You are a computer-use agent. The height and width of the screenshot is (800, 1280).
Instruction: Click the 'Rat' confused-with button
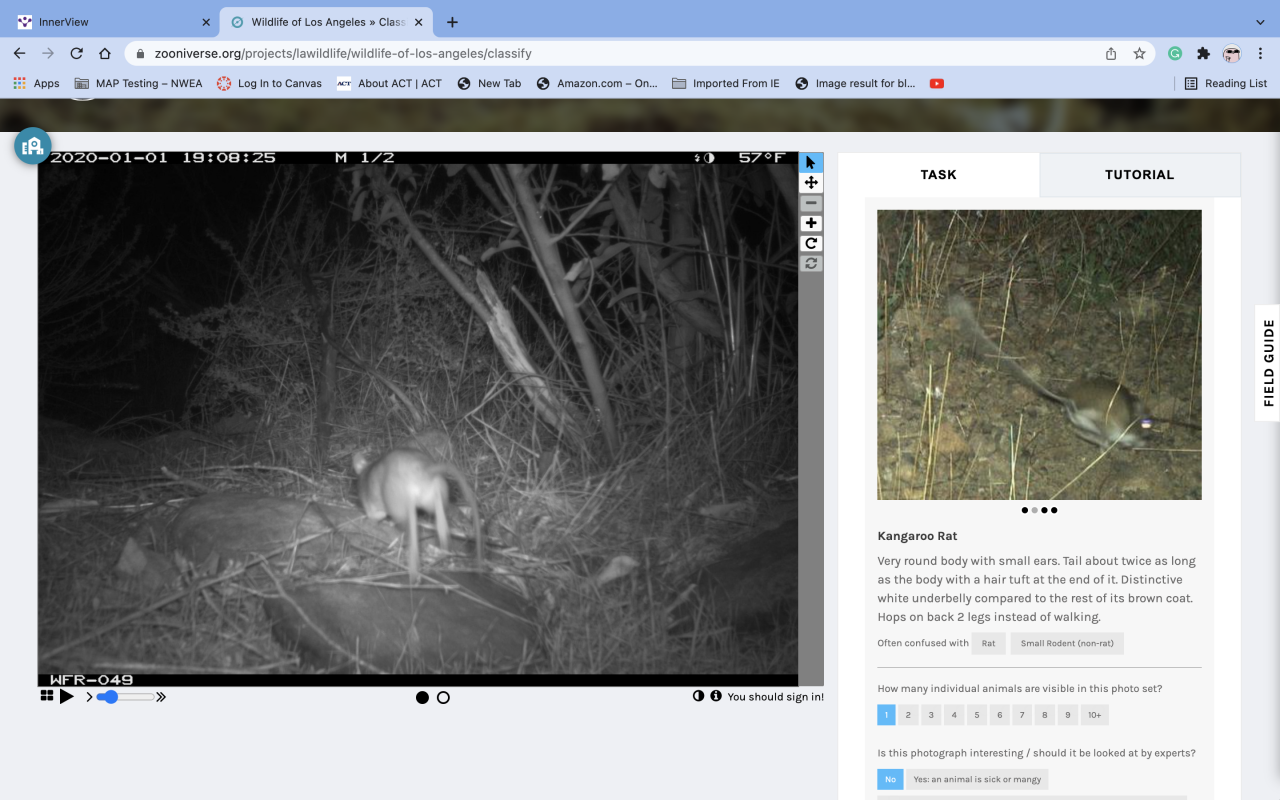(x=988, y=643)
